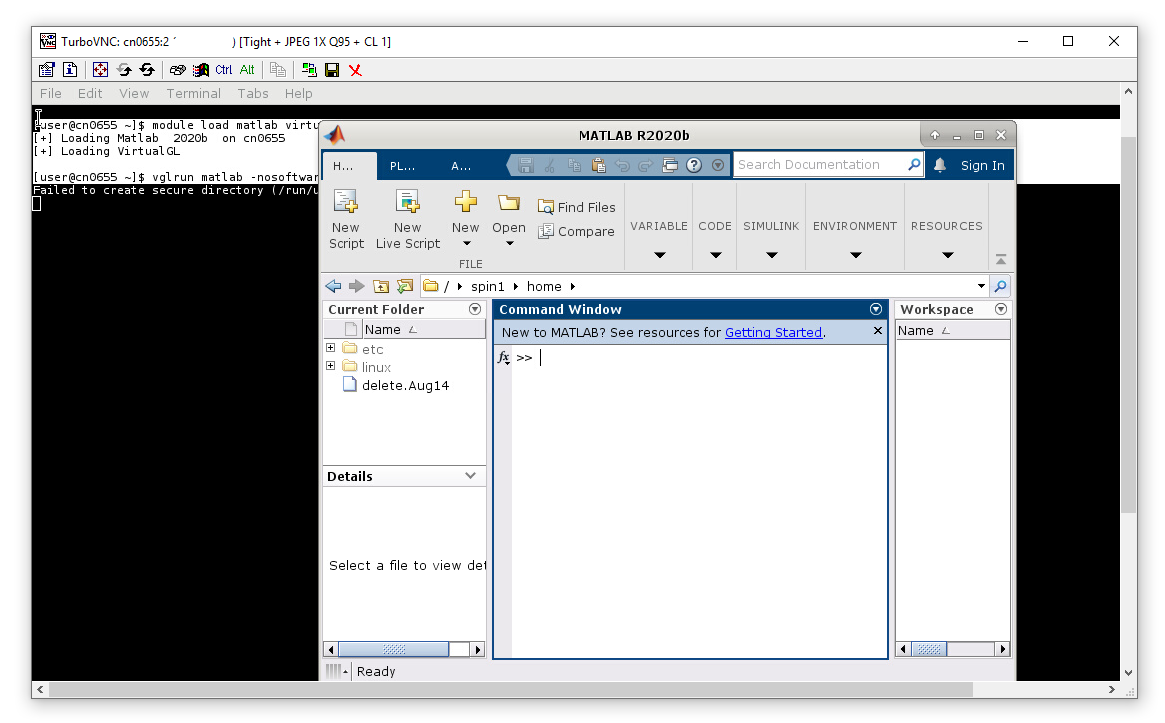Click the Sign In button
Image resolution: width=1165 pixels, height=723 pixels.
981,164
